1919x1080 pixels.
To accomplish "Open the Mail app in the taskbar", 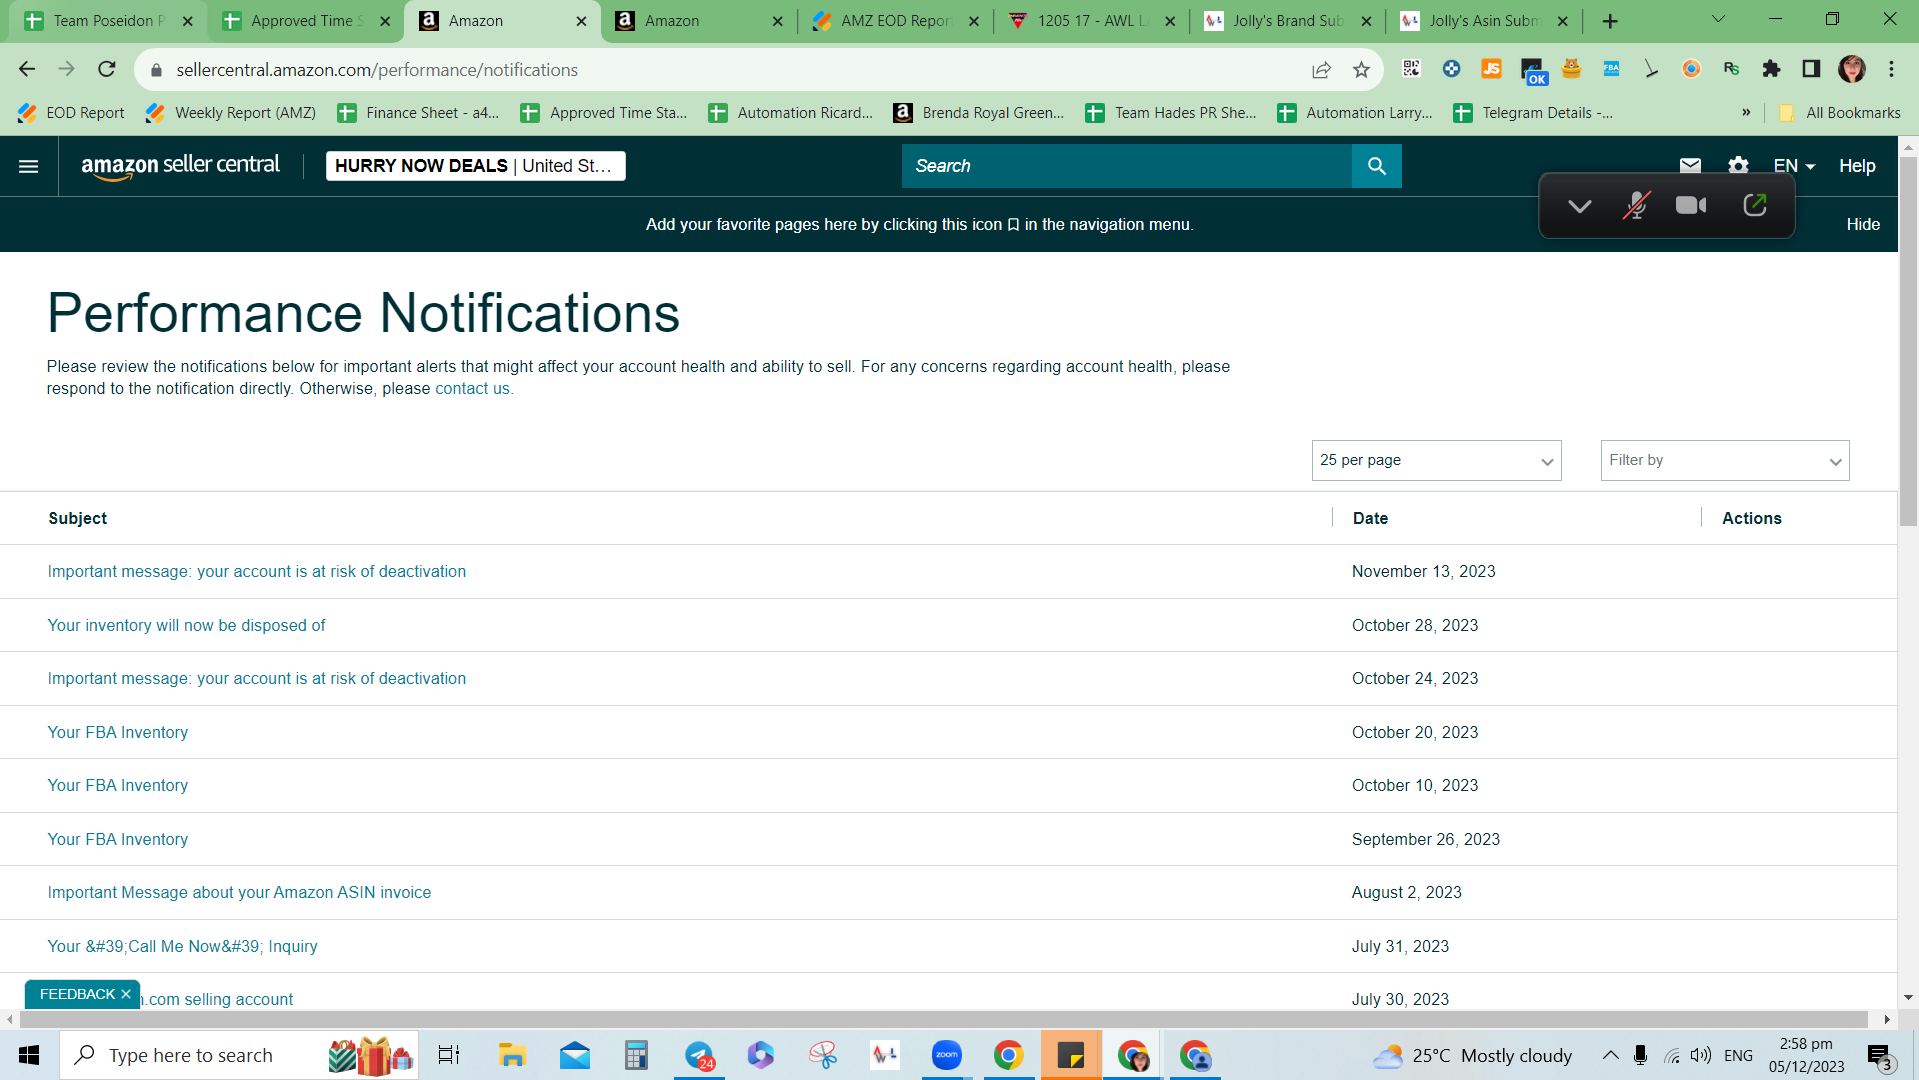I will [574, 1055].
